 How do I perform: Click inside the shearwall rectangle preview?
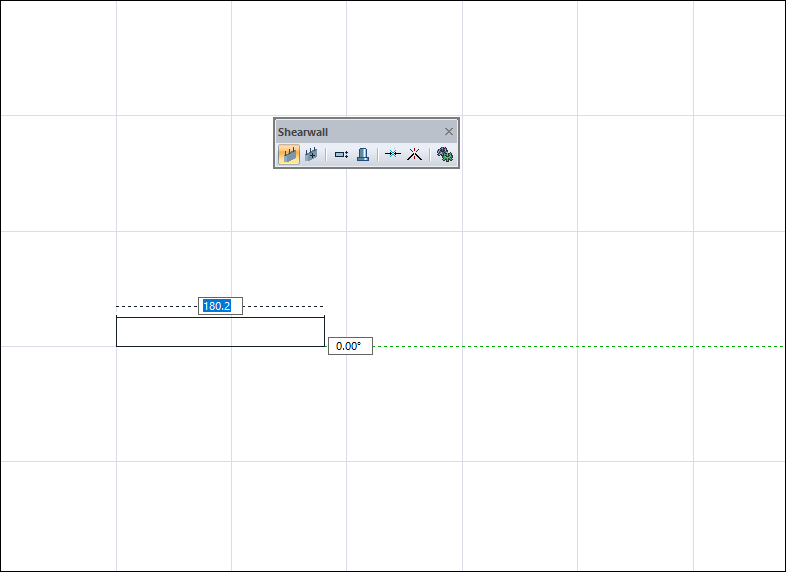click(221, 332)
